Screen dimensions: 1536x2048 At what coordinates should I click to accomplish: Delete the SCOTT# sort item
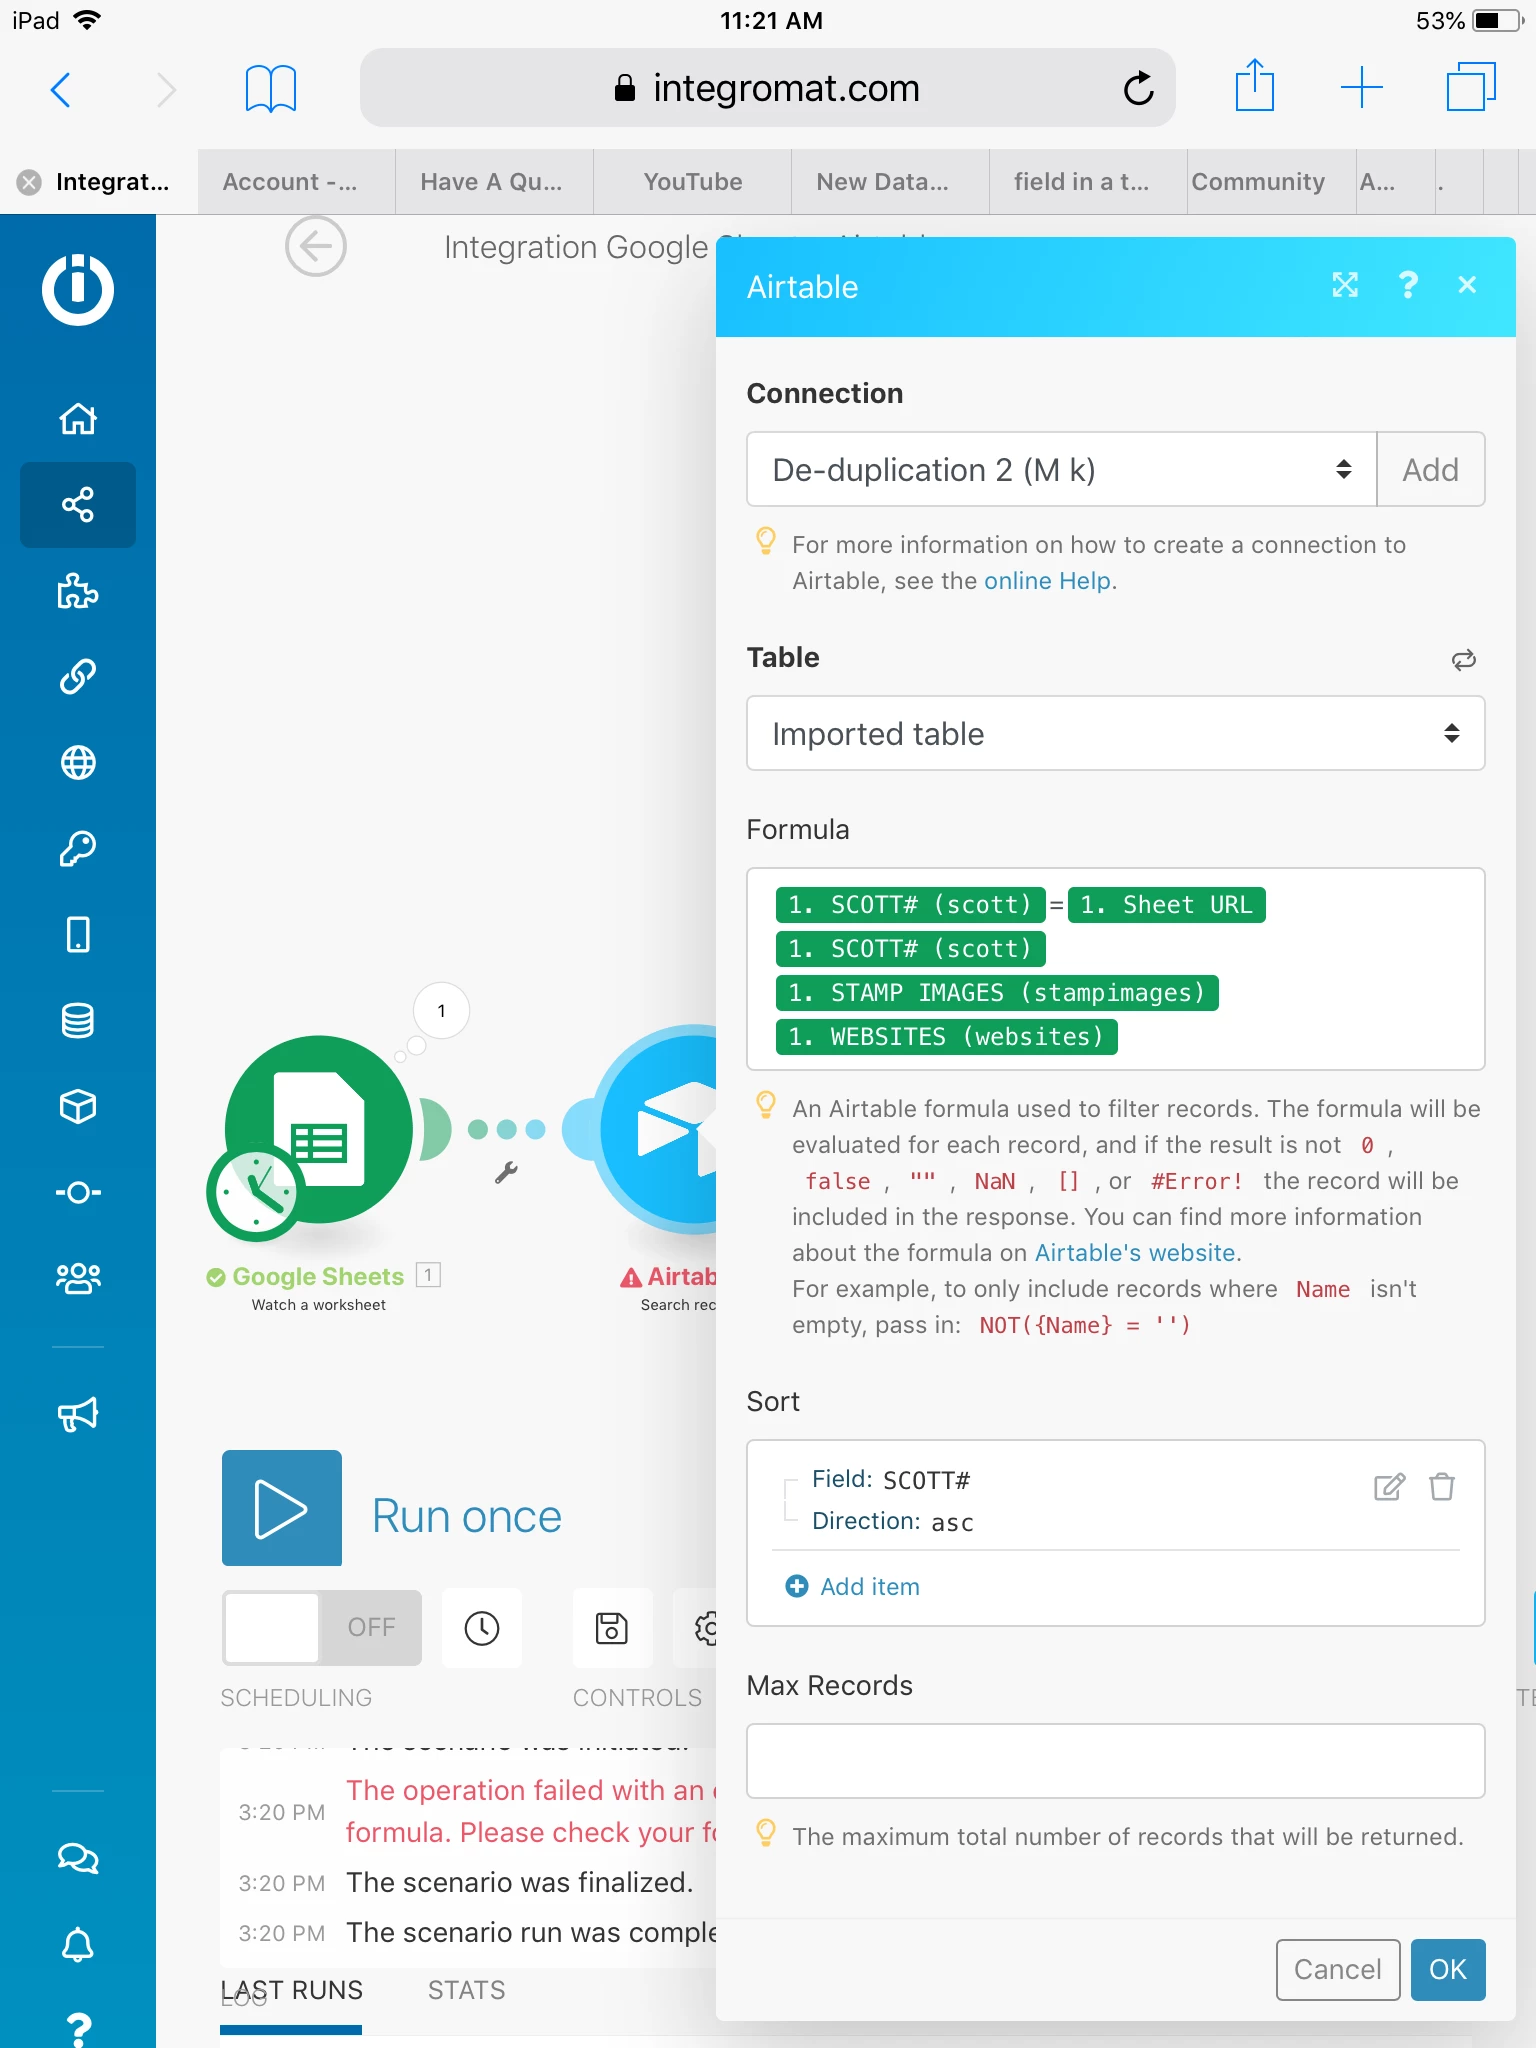pyautogui.click(x=1442, y=1487)
